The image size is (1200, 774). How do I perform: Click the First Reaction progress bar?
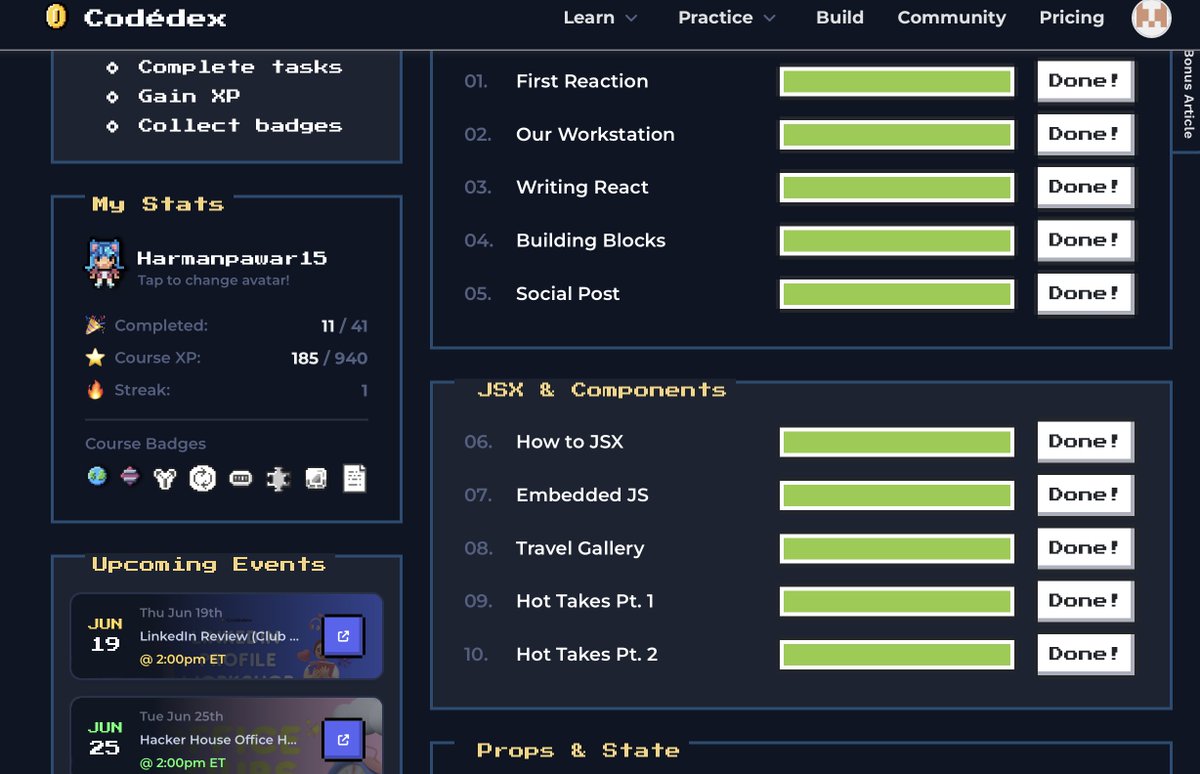897,82
